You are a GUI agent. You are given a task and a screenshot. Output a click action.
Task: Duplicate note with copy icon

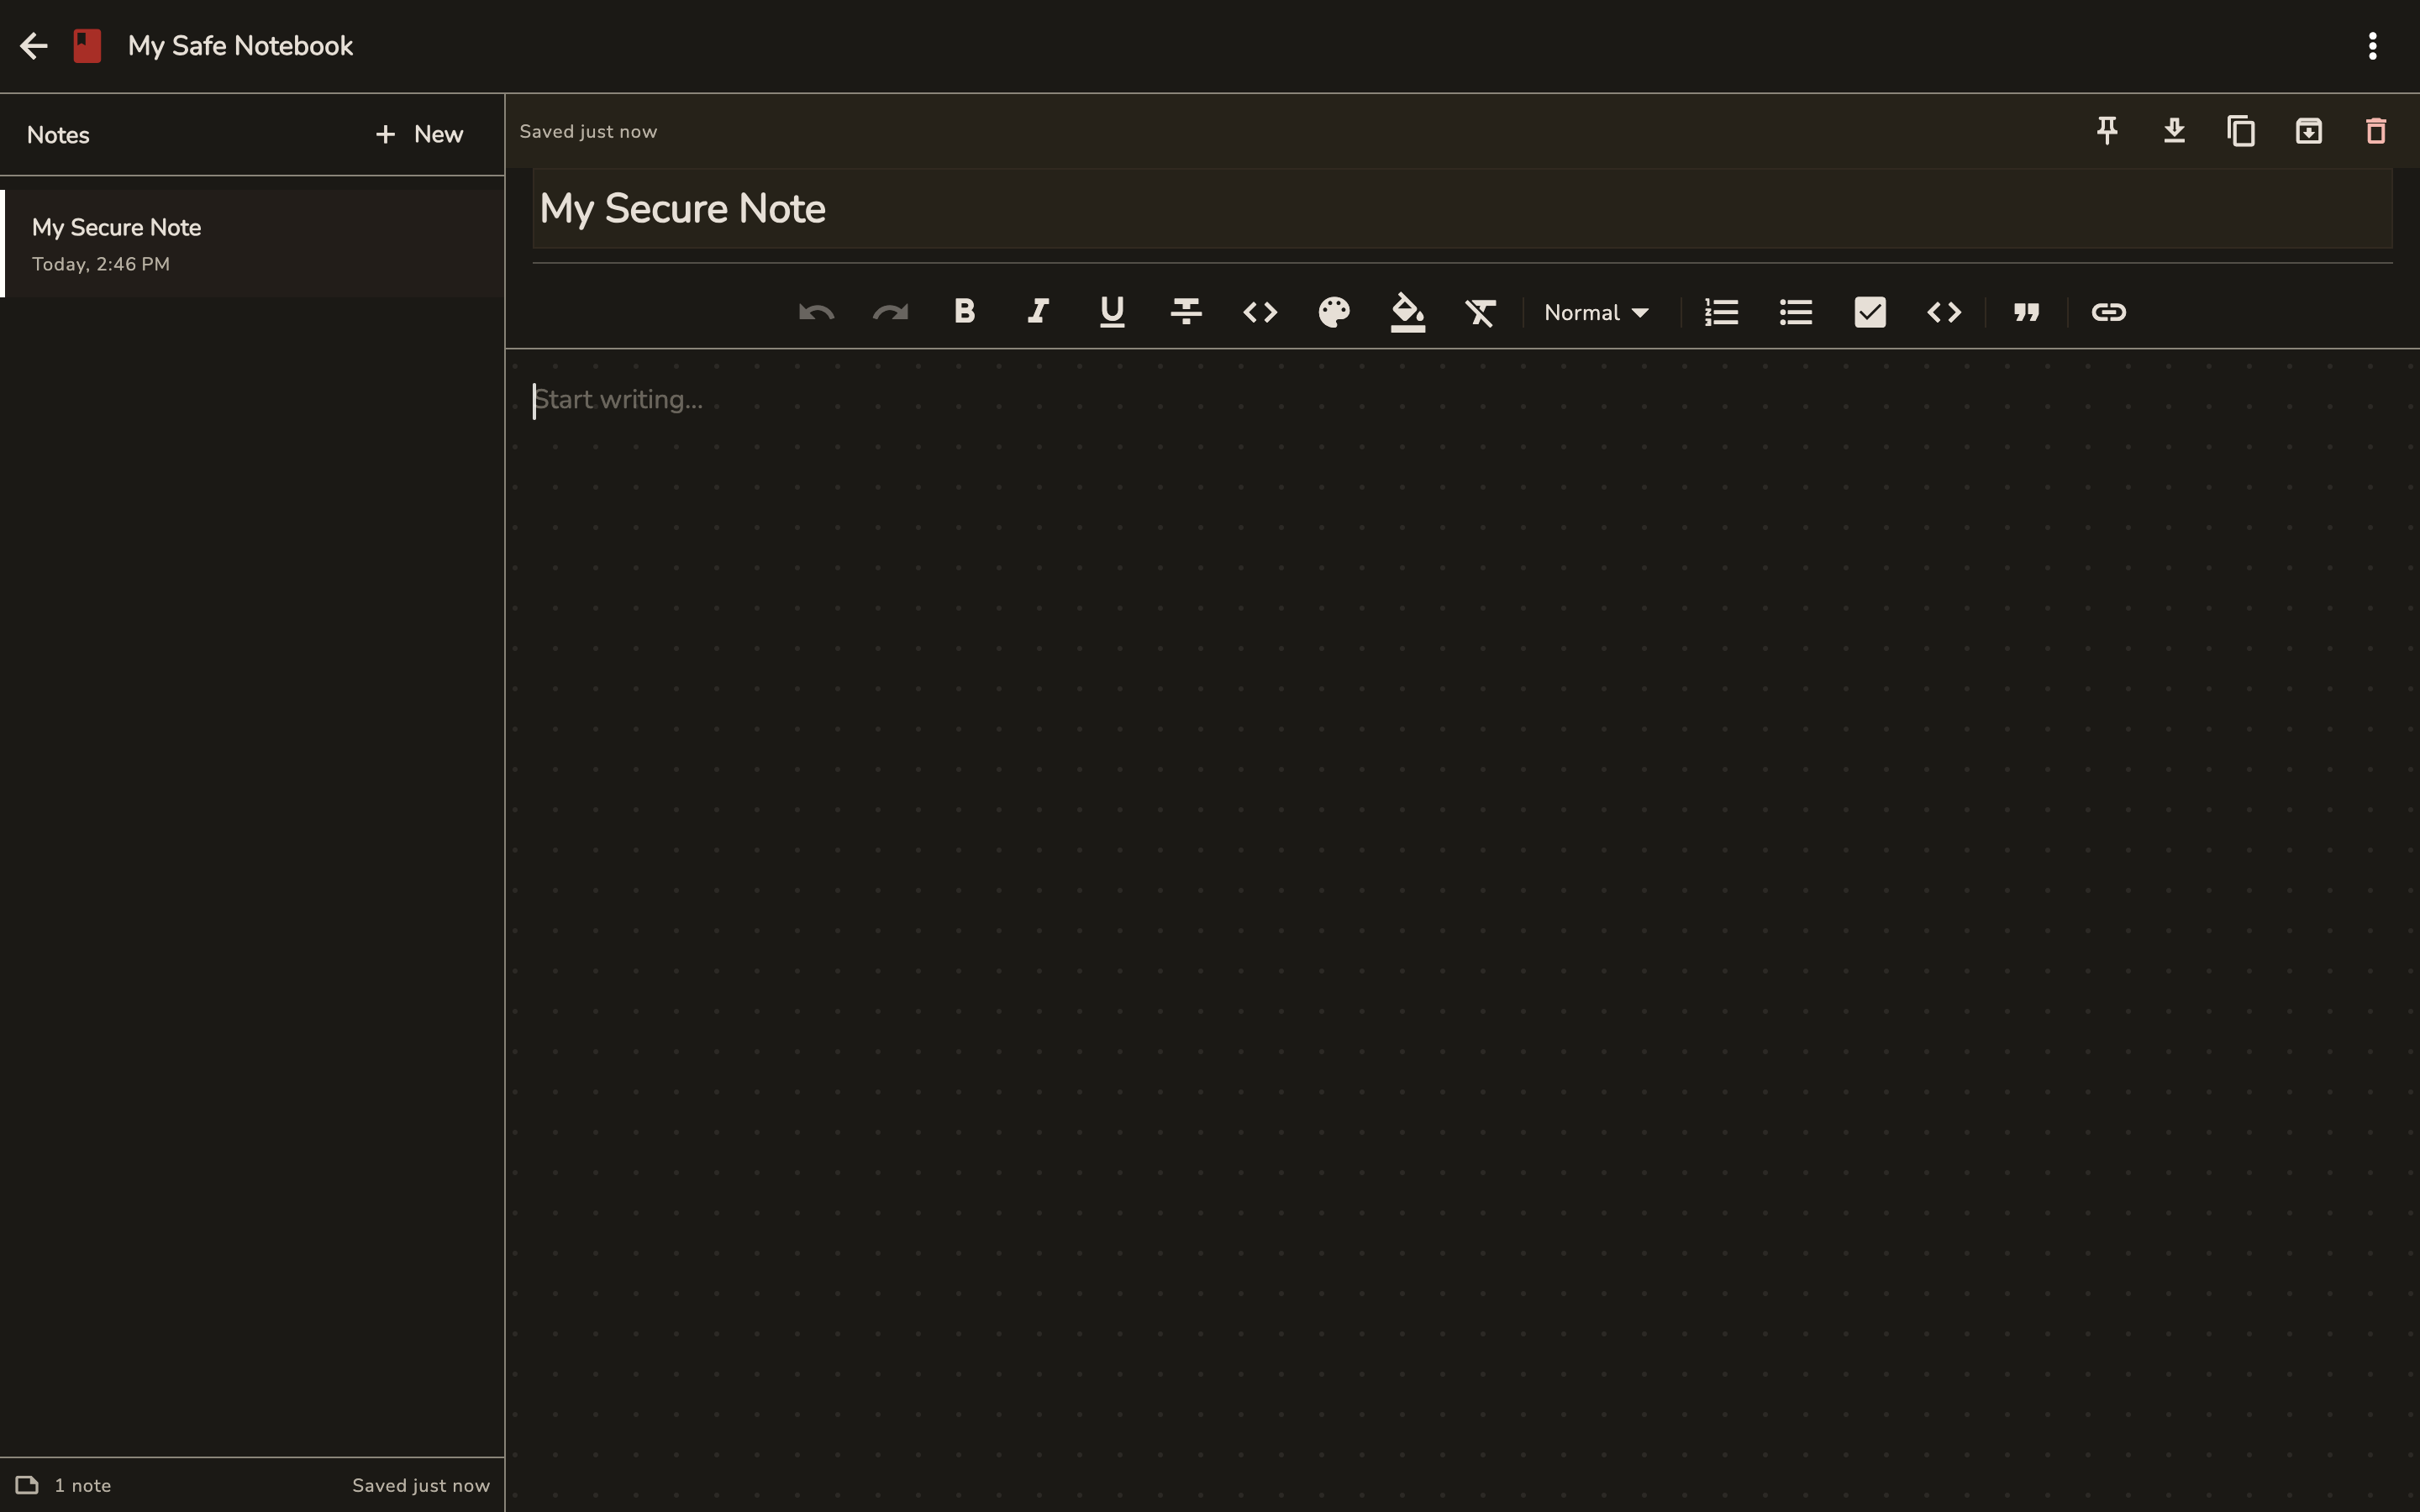point(2241,131)
